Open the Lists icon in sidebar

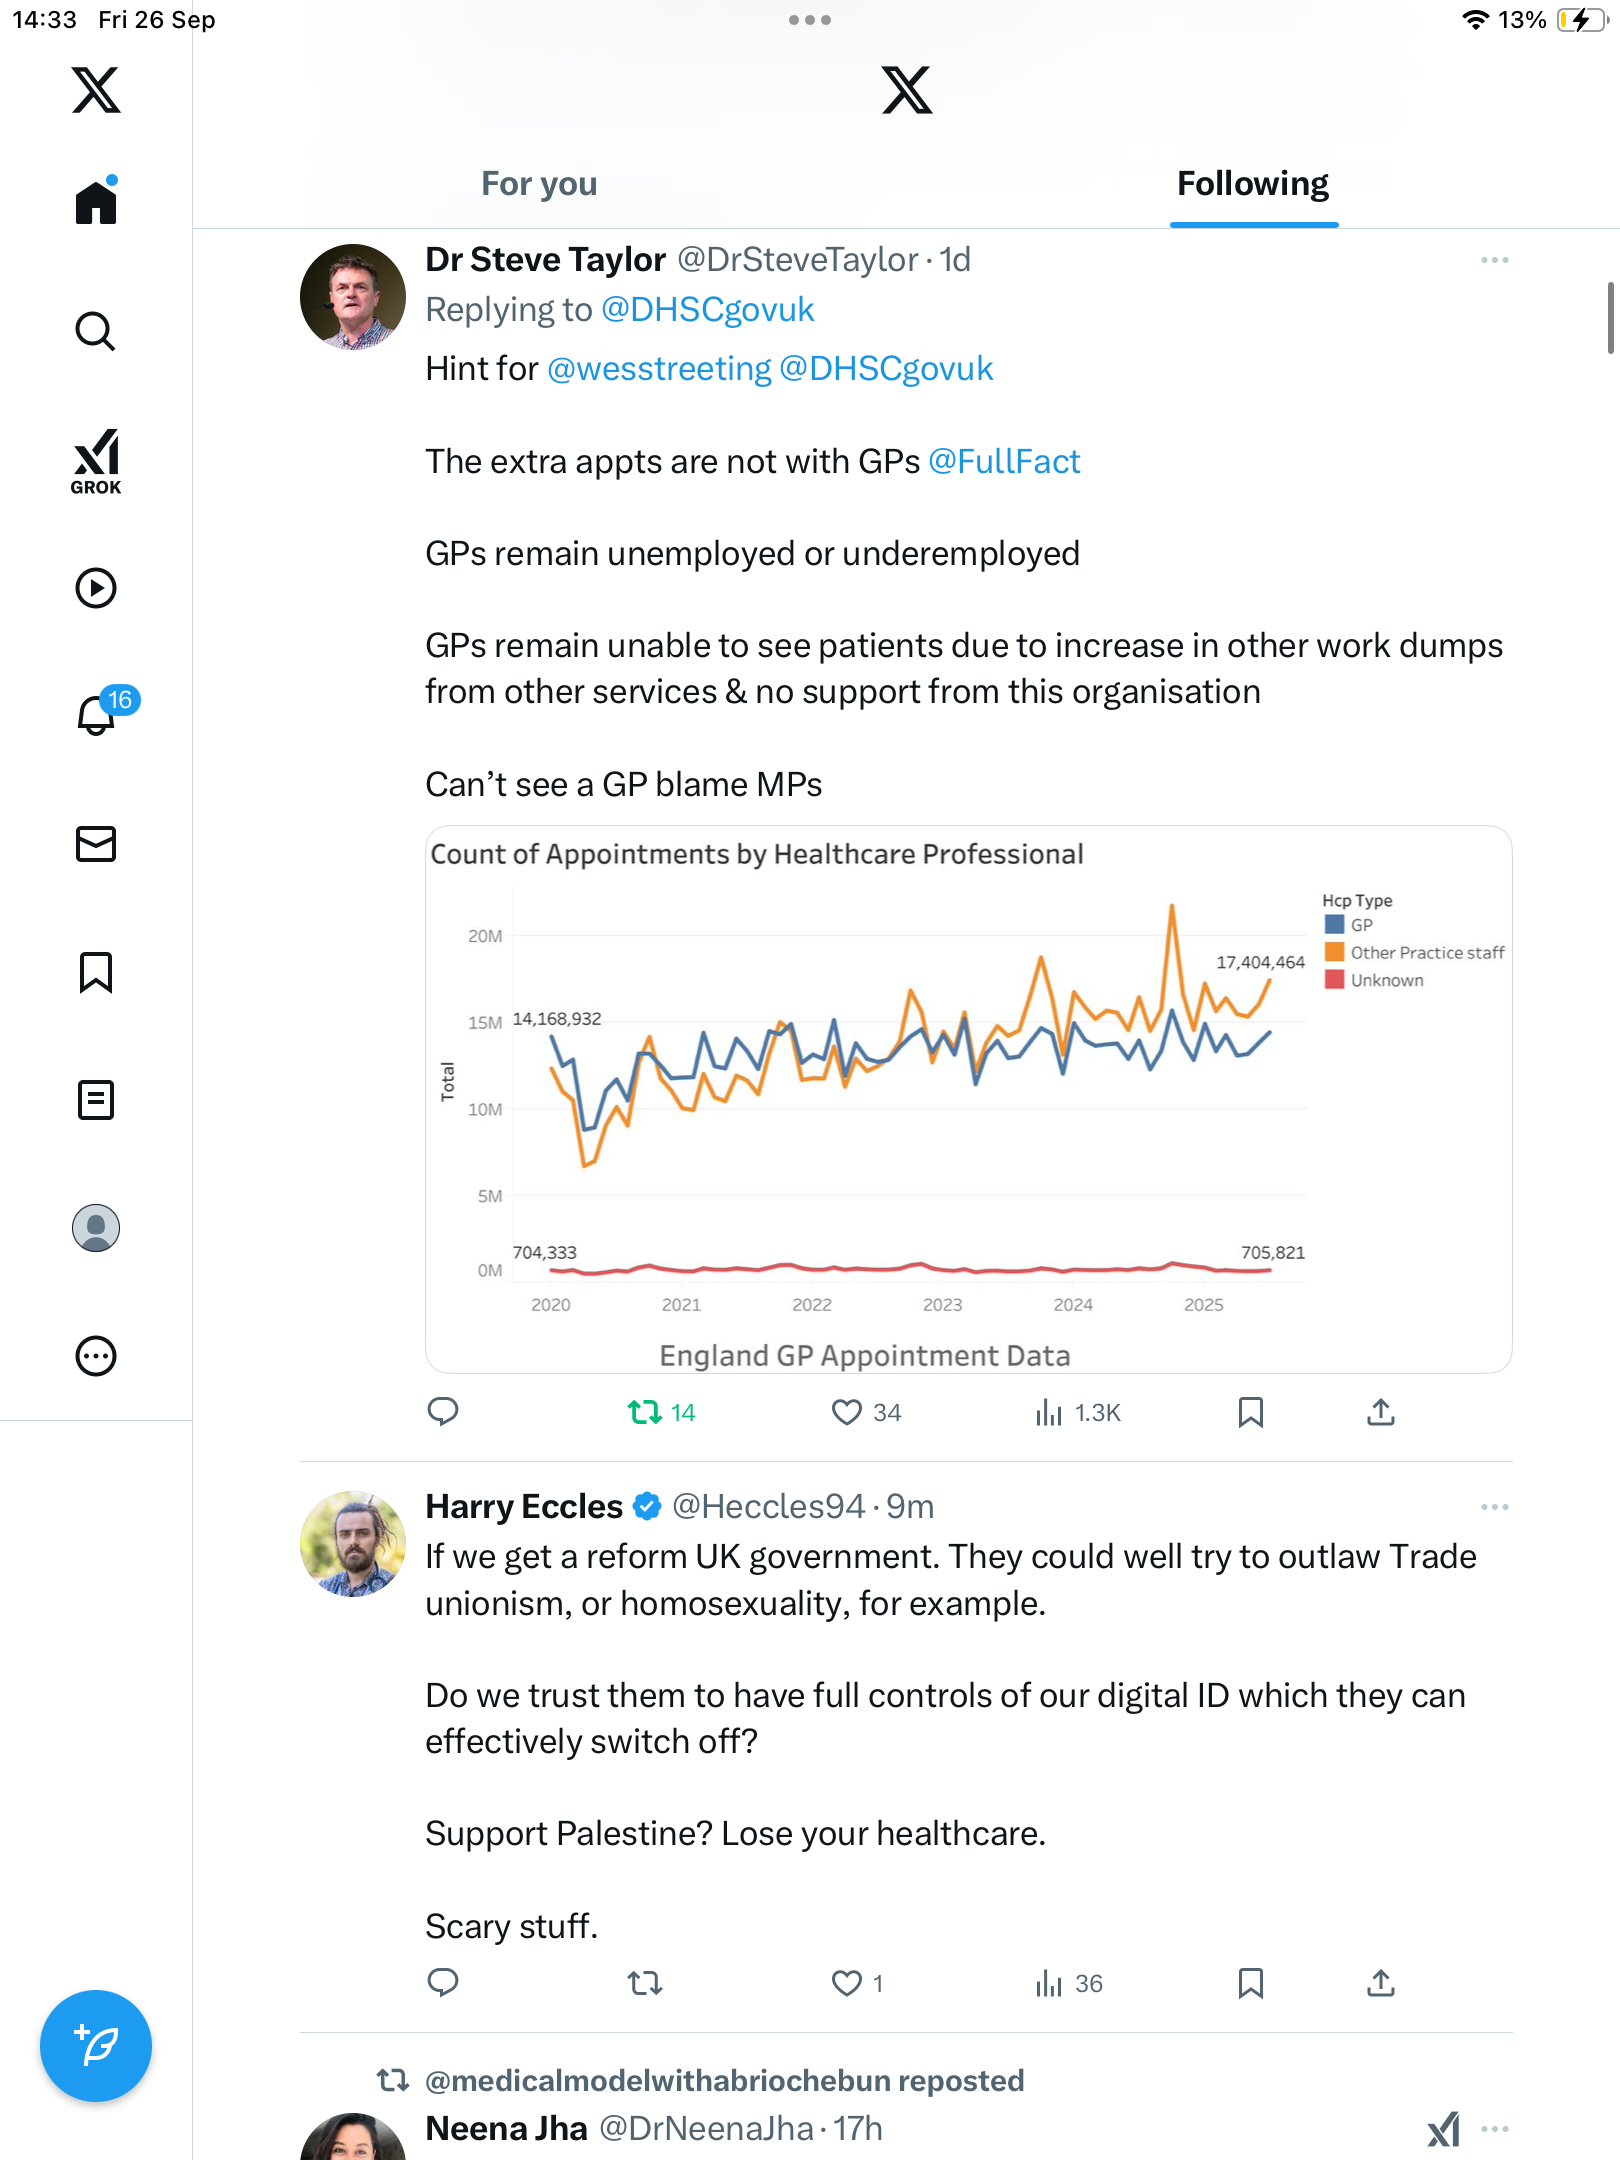[x=96, y=1100]
